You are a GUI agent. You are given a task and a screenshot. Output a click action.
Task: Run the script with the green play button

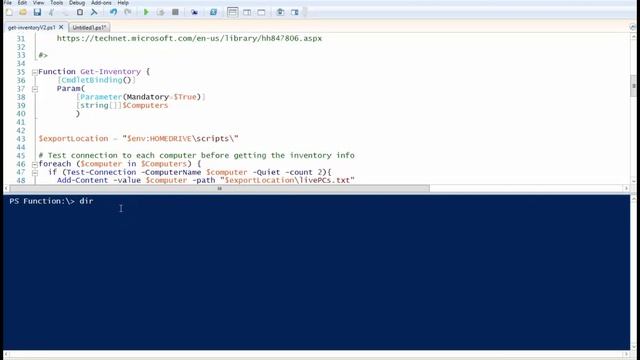pyautogui.click(x=146, y=12)
